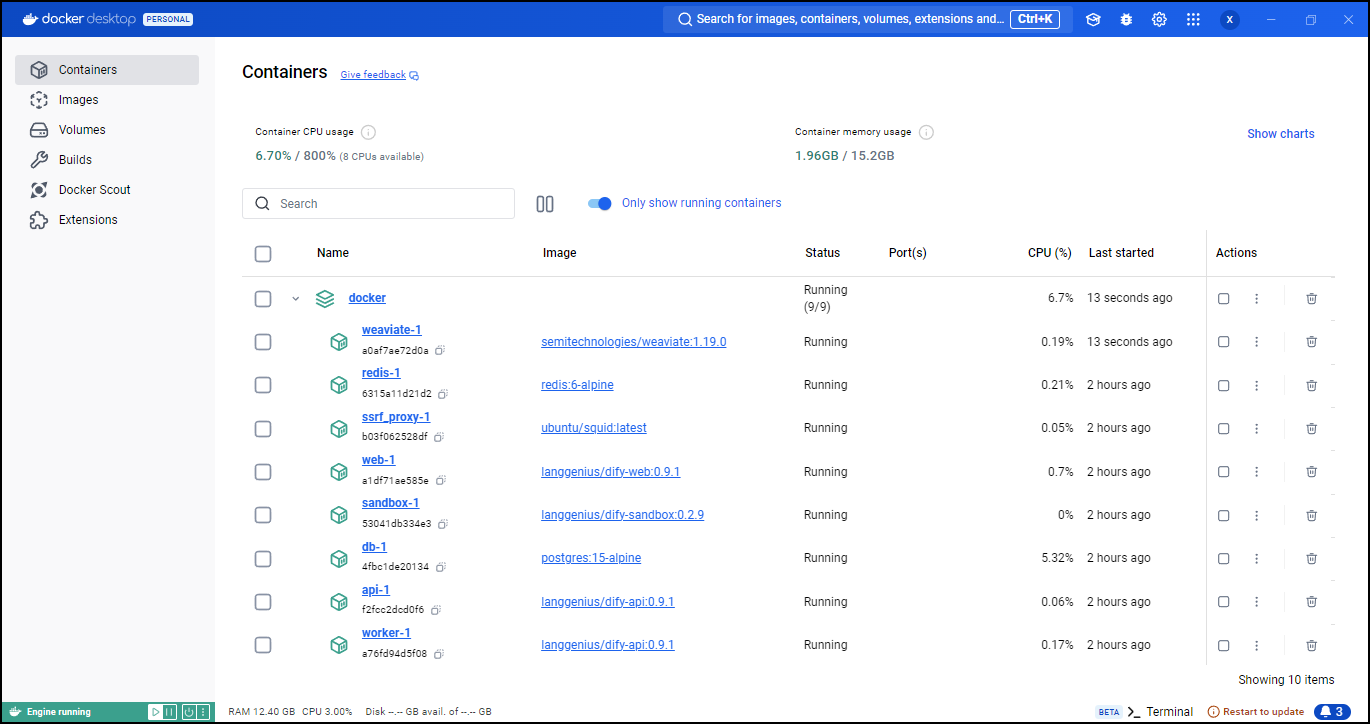Pause the Docker engine from status bar
Image resolution: width=1370 pixels, height=724 pixels.
pyautogui.click(x=170, y=712)
